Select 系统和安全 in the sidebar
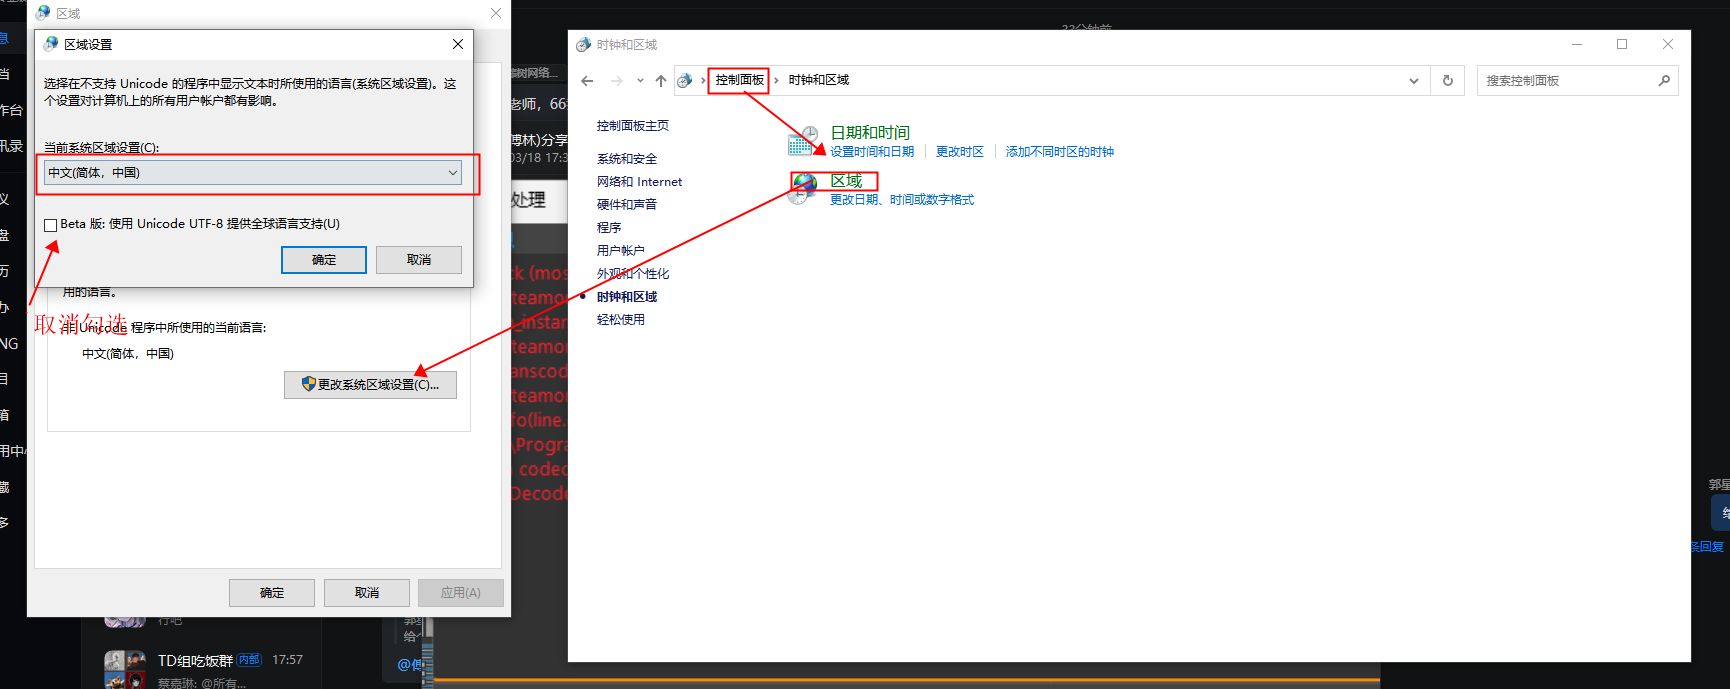The image size is (1730, 689). tap(627, 159)
